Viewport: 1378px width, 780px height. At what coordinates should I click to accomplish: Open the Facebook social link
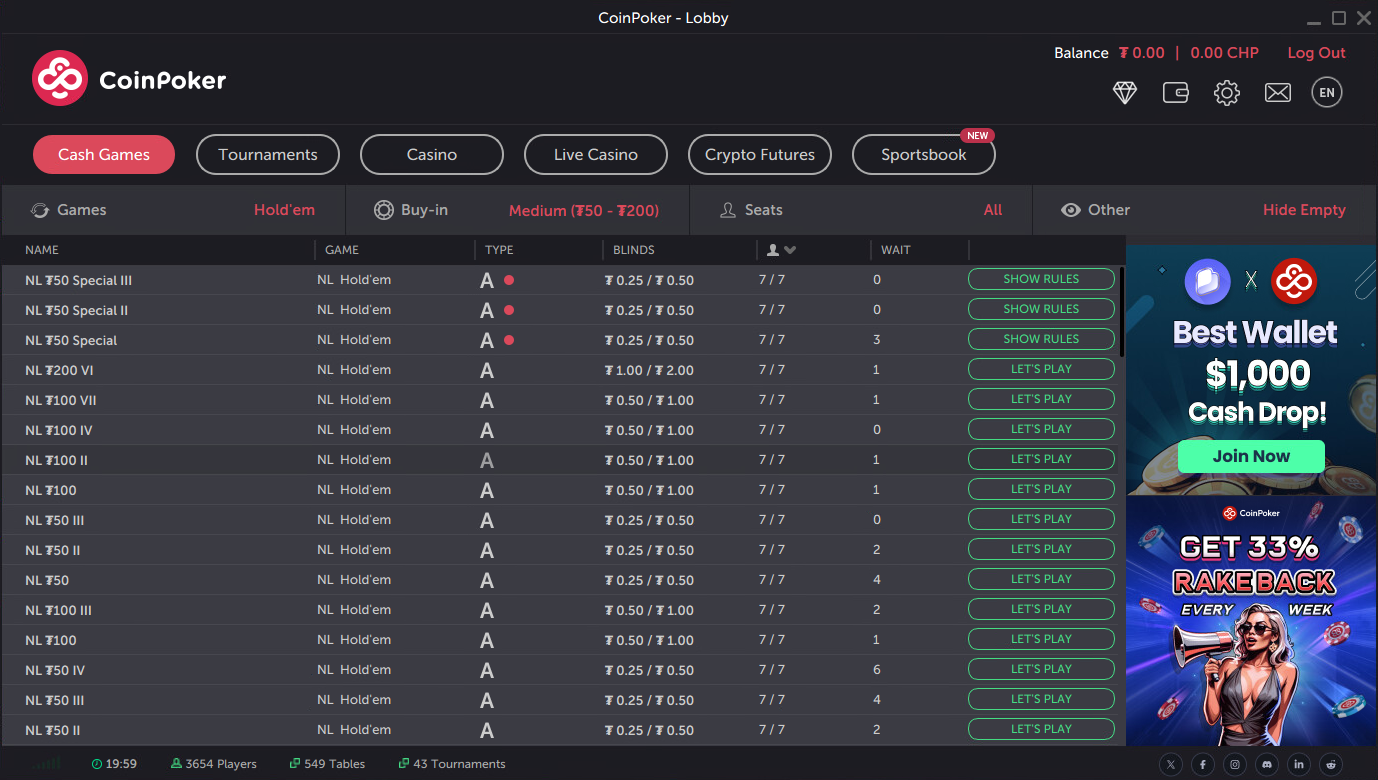[1203, 764]
